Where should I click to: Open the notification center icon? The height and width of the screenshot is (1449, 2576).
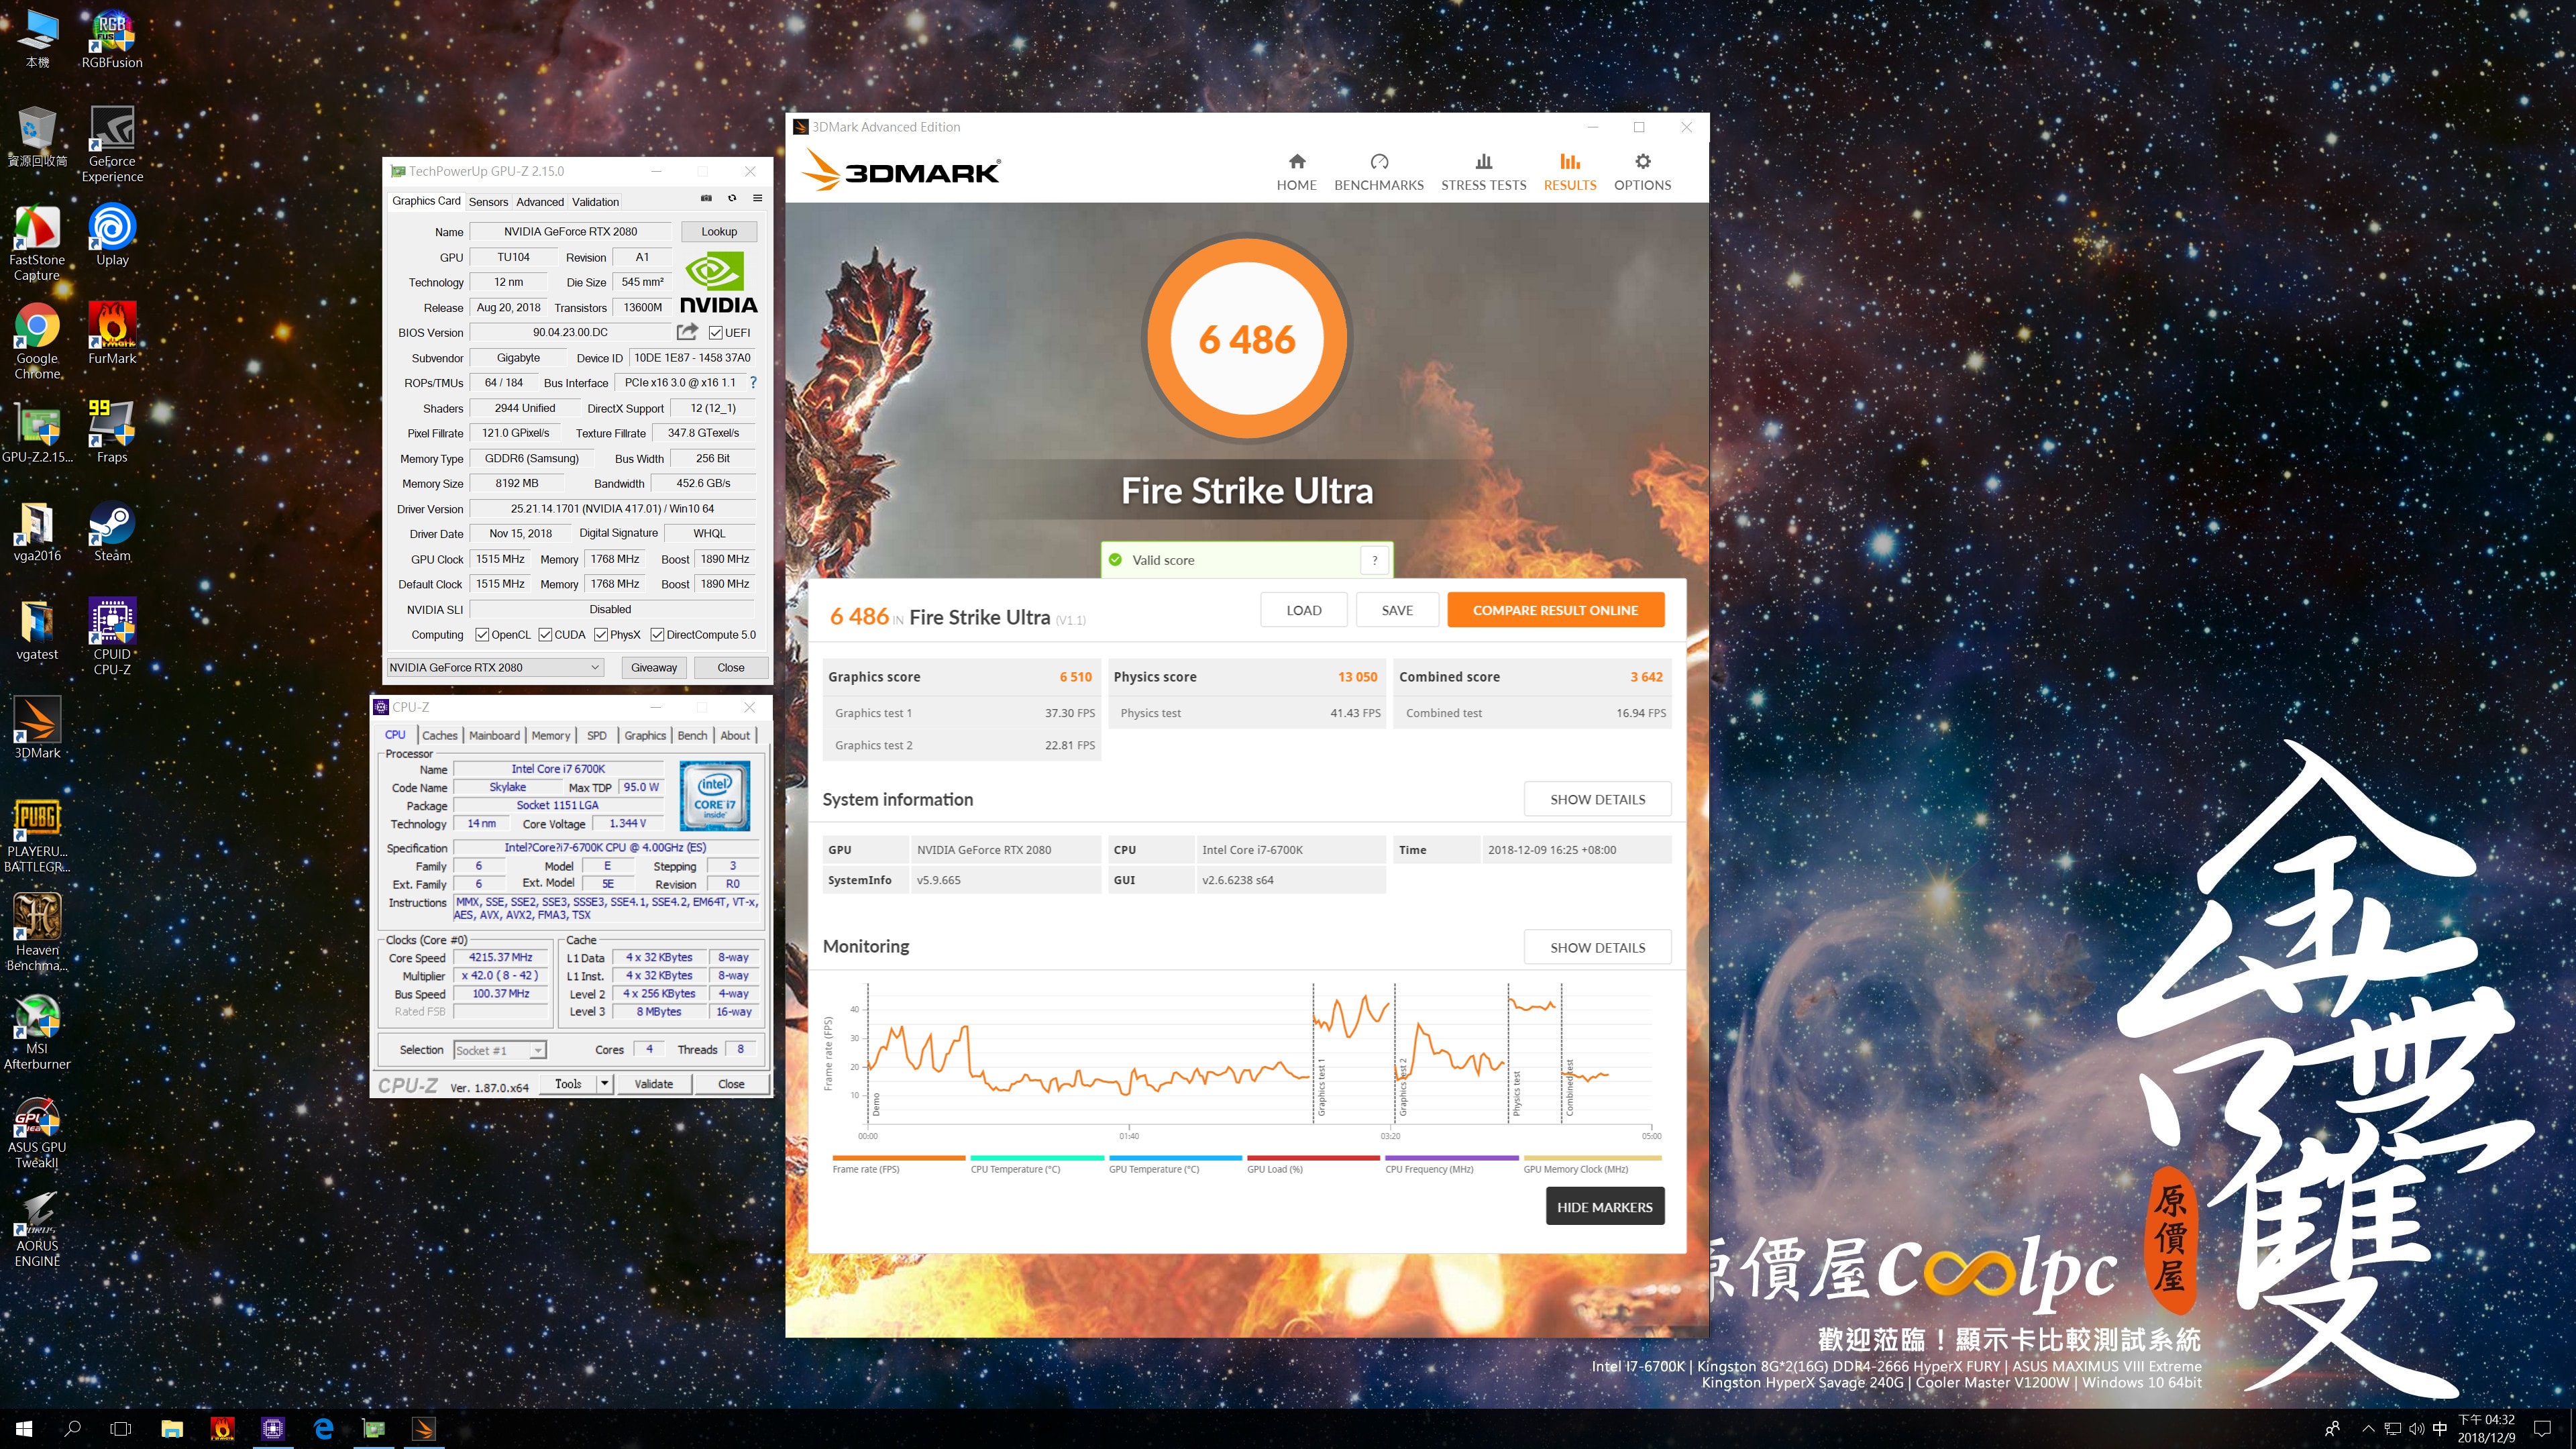point(2542,1429)
